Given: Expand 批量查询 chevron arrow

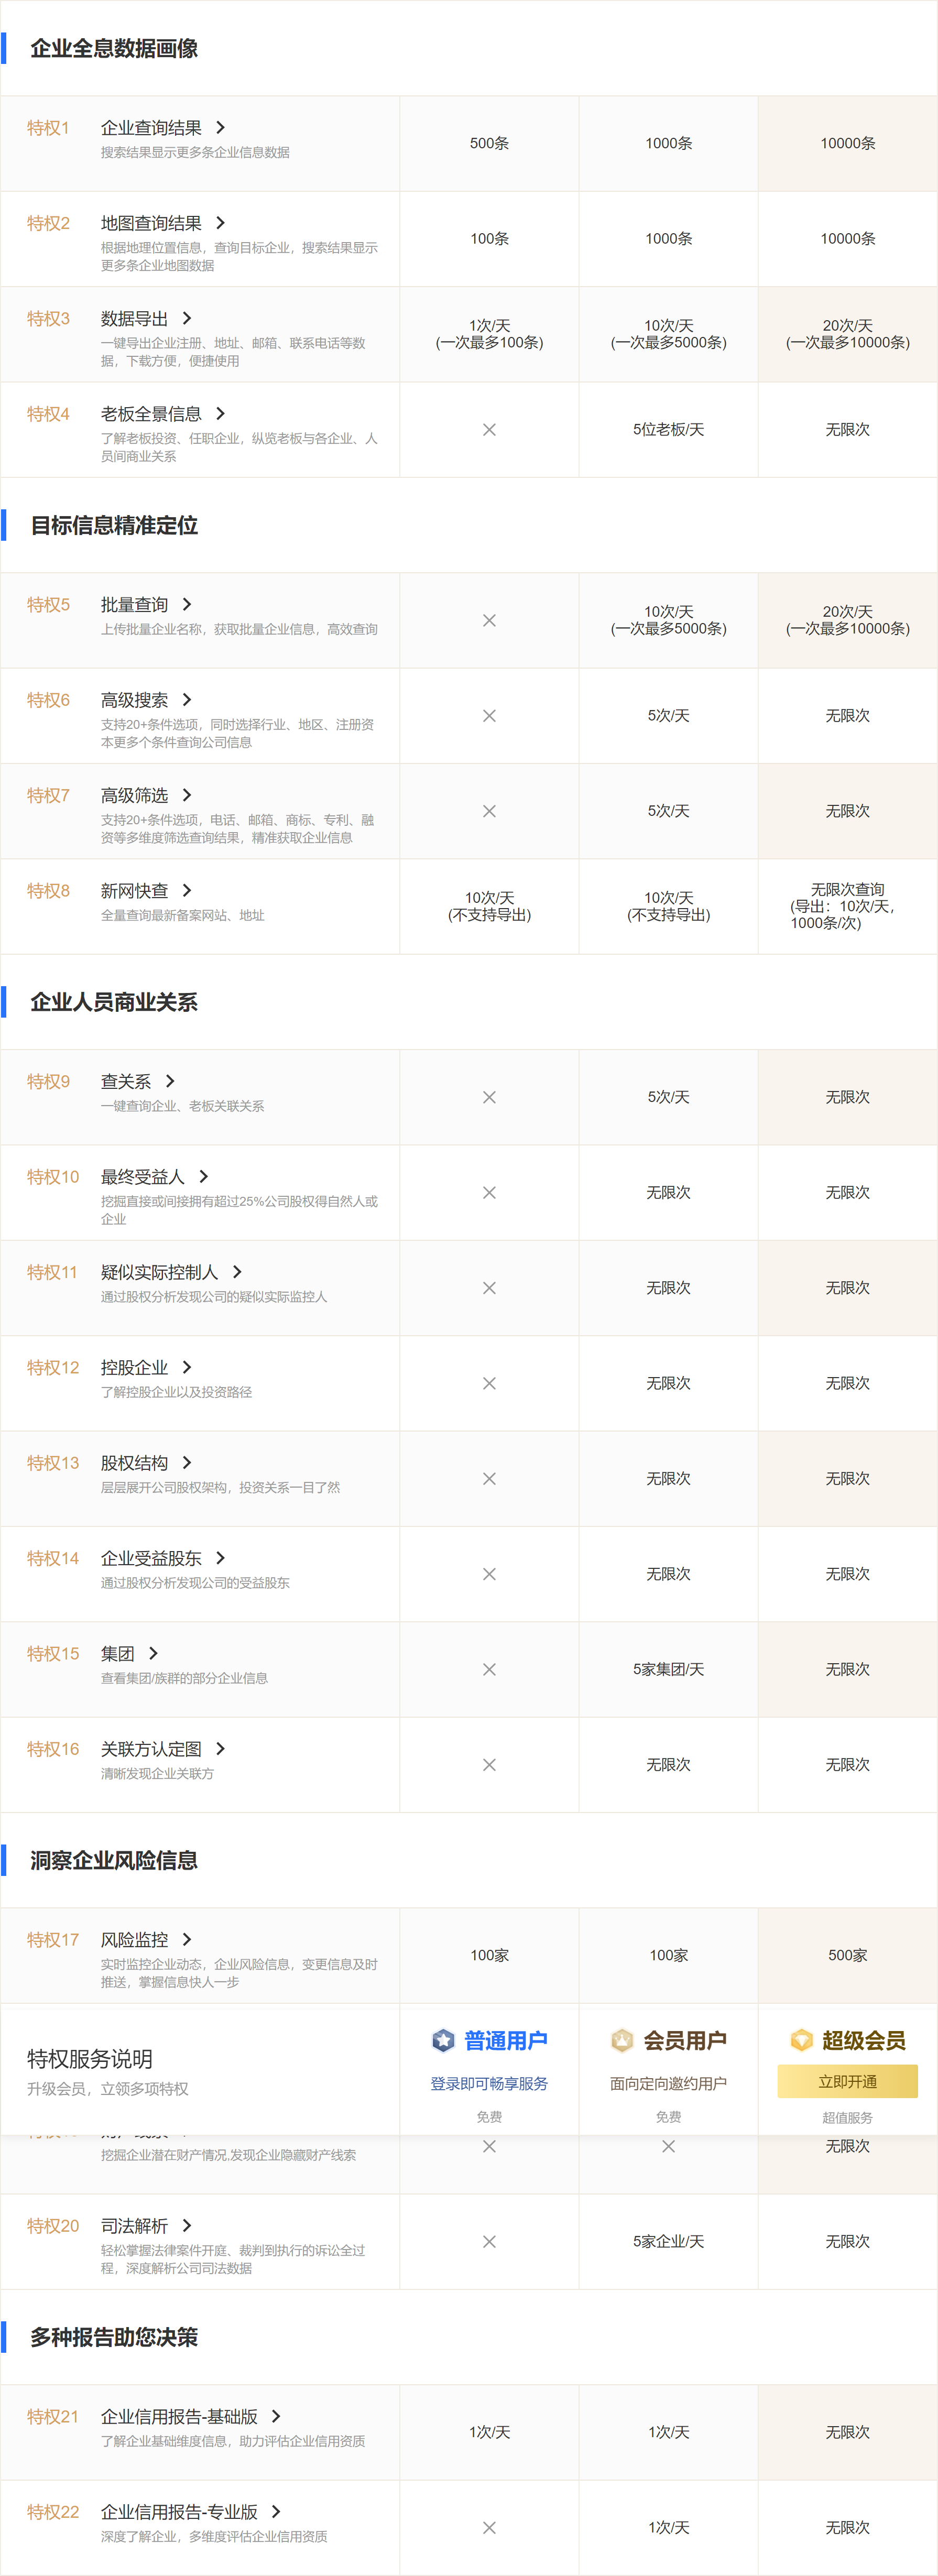Looking at the screenshot, I should (x=187, y=605).
